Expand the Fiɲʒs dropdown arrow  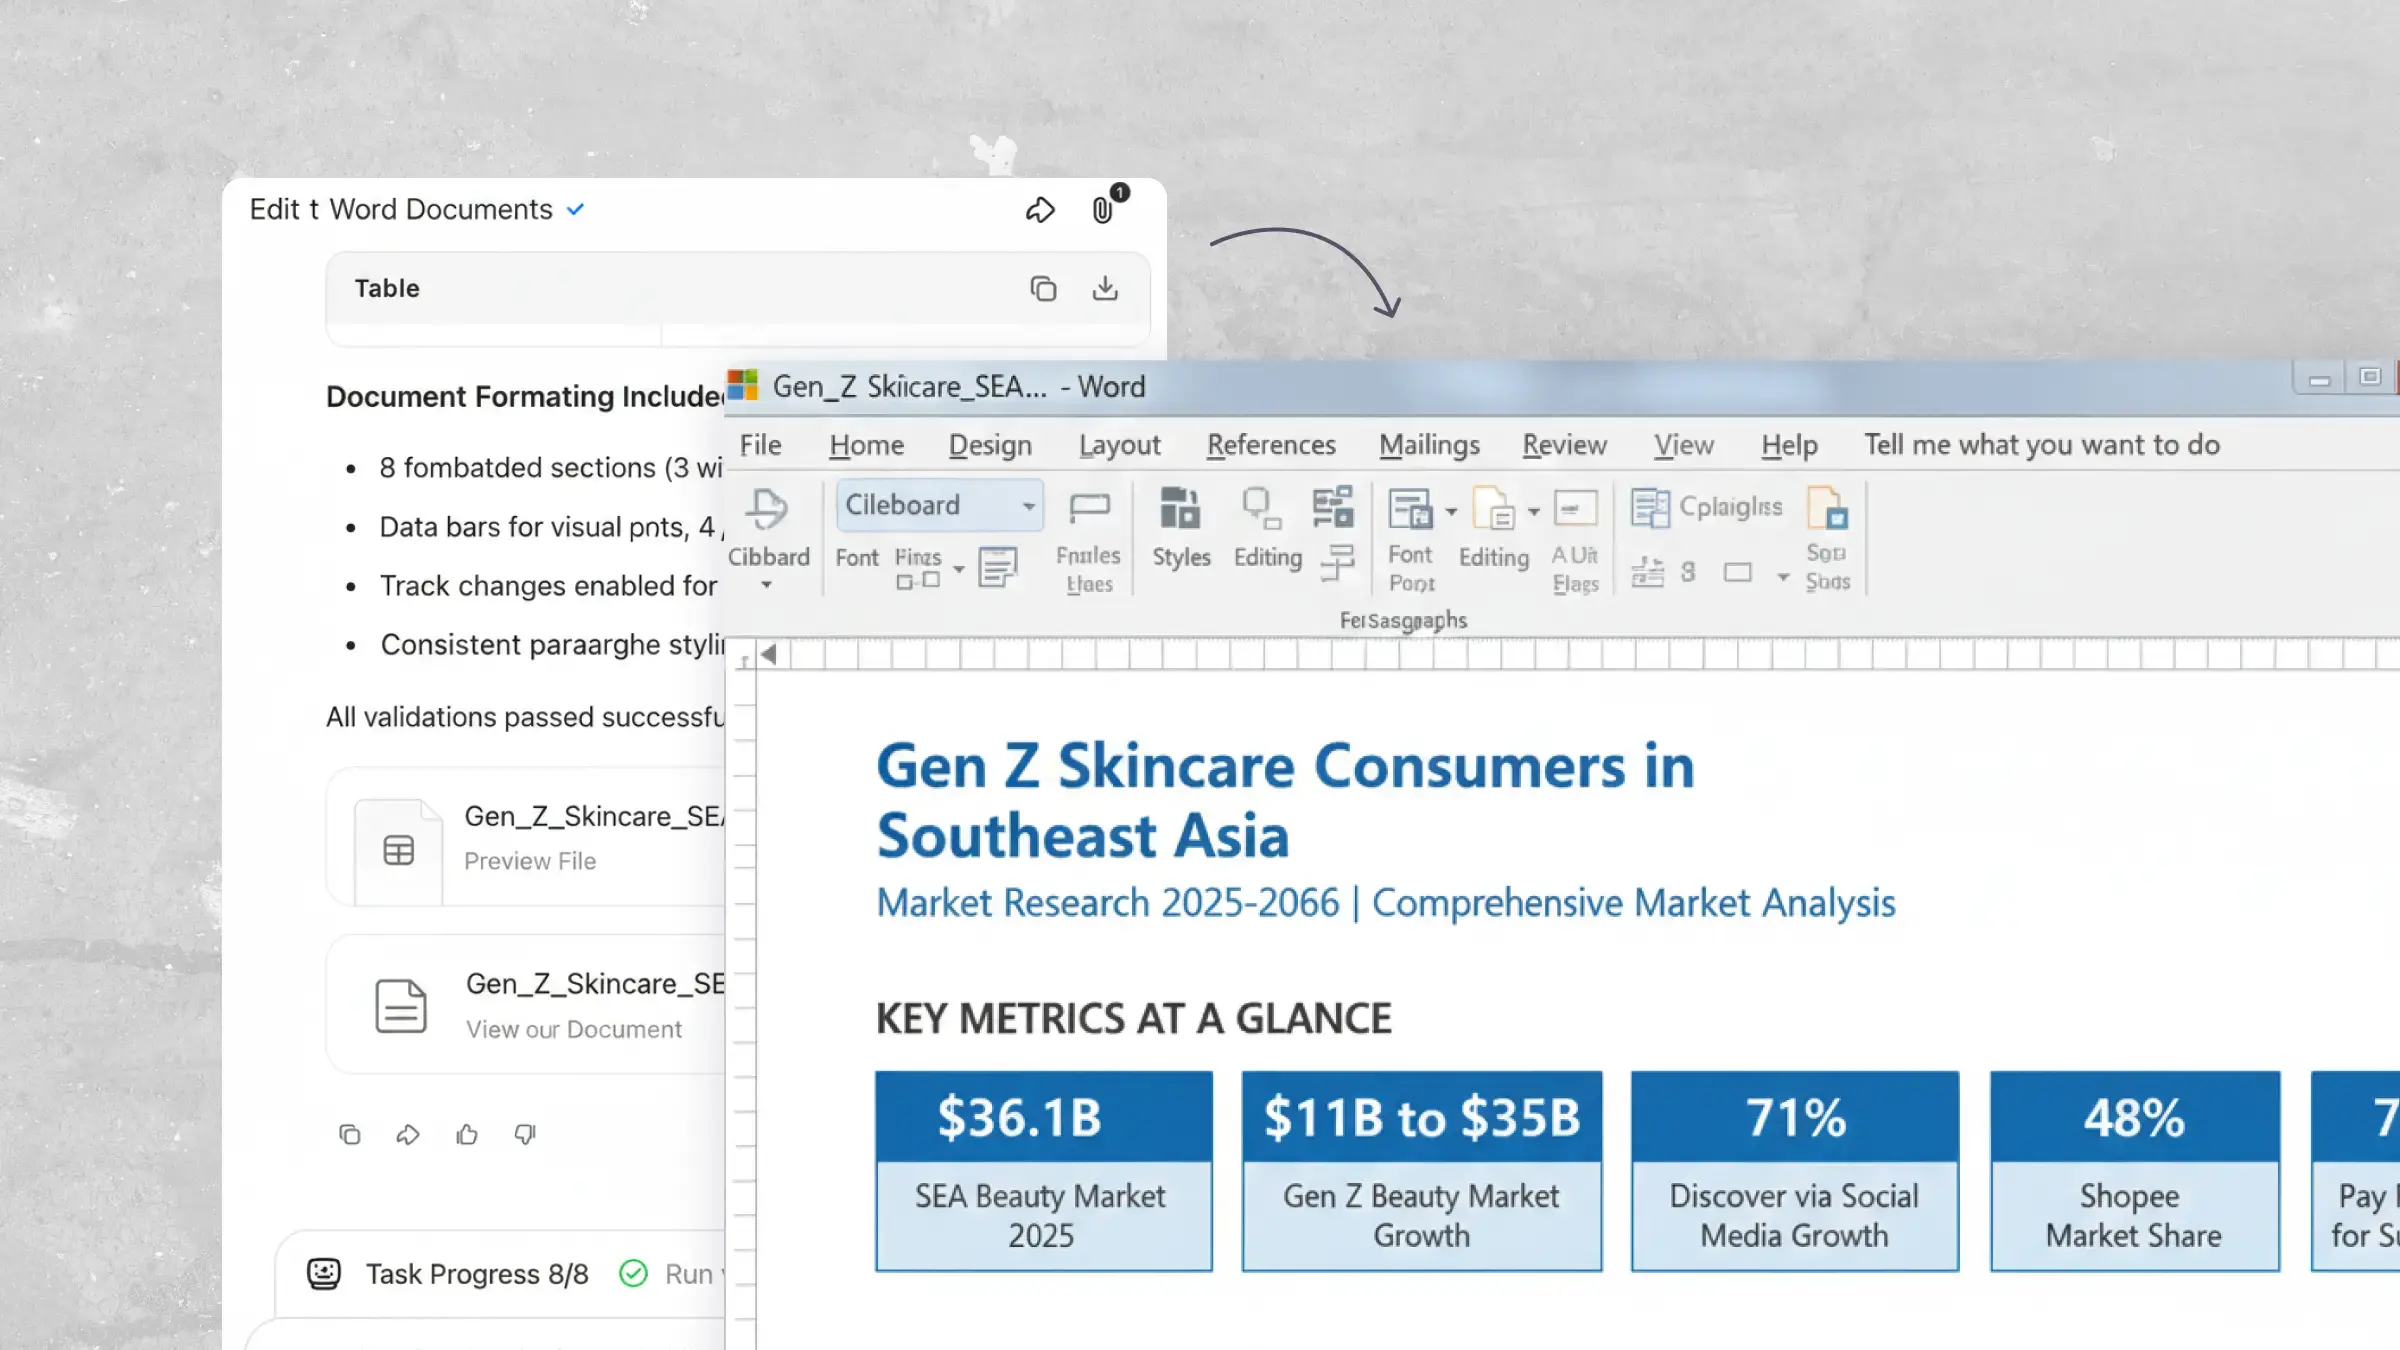click(x=959, y=570)
